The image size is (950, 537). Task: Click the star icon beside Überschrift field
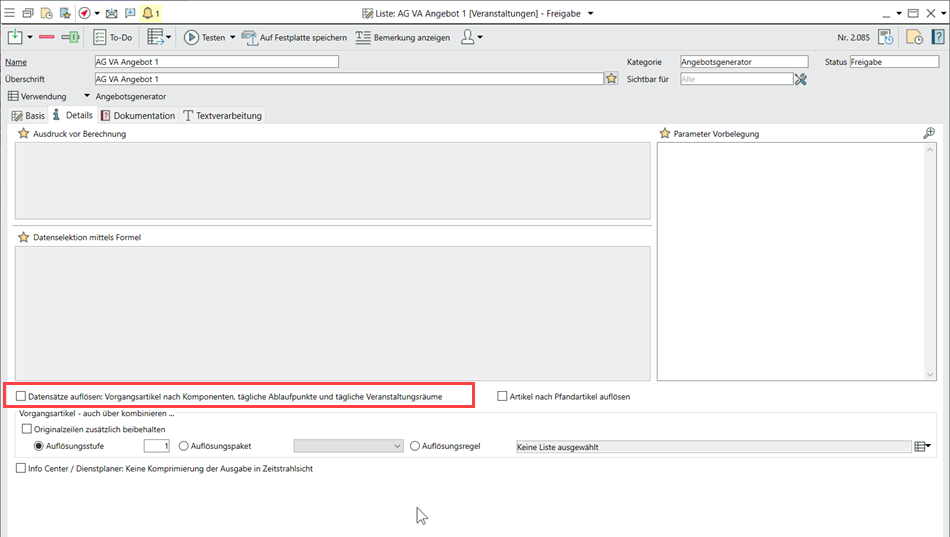[x=611, y=79]
